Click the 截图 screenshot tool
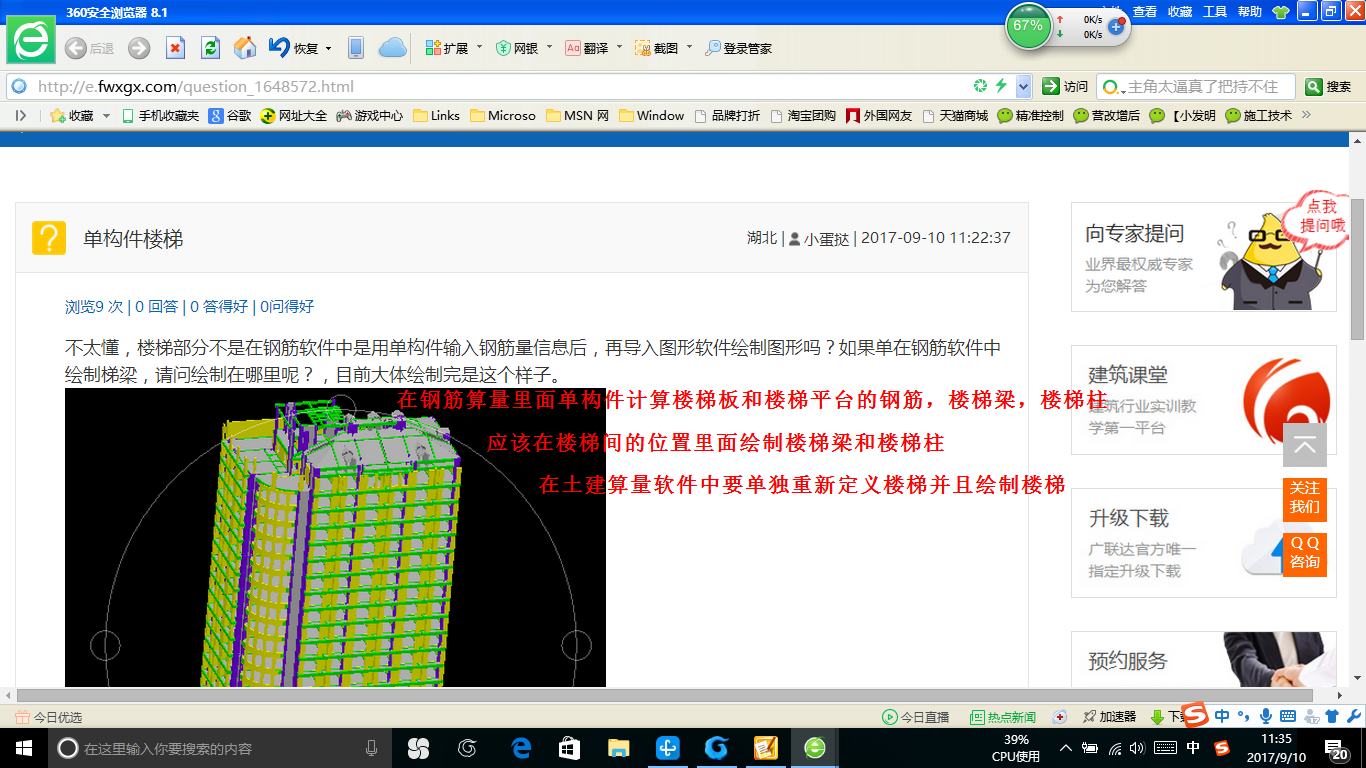 tap(657, 48)
